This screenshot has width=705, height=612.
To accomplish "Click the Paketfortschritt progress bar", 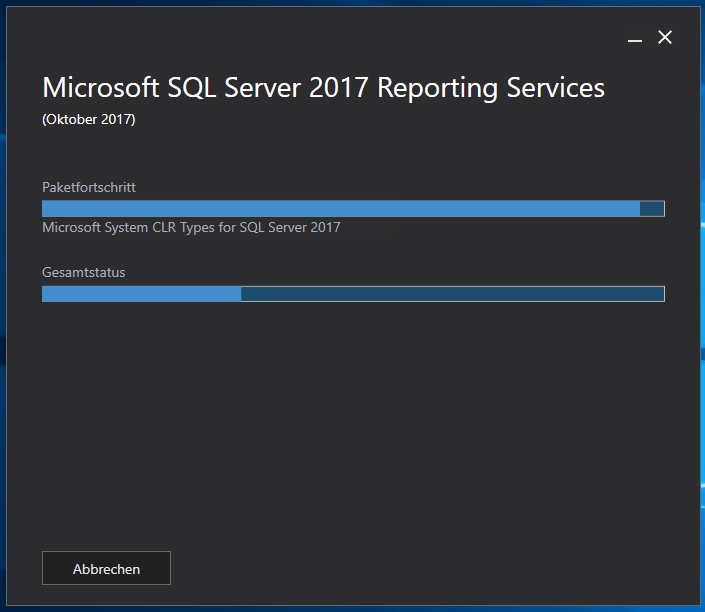I will coord(353,209).
